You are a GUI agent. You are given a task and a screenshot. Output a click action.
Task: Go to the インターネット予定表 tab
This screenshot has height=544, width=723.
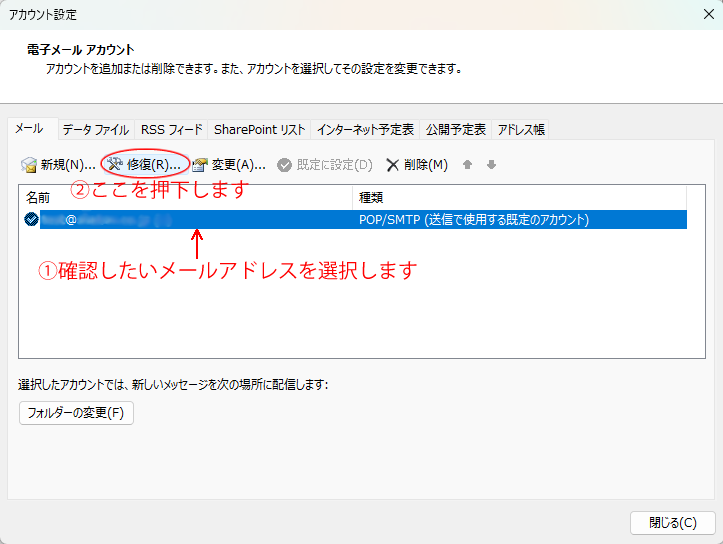[x=365, y=130]
